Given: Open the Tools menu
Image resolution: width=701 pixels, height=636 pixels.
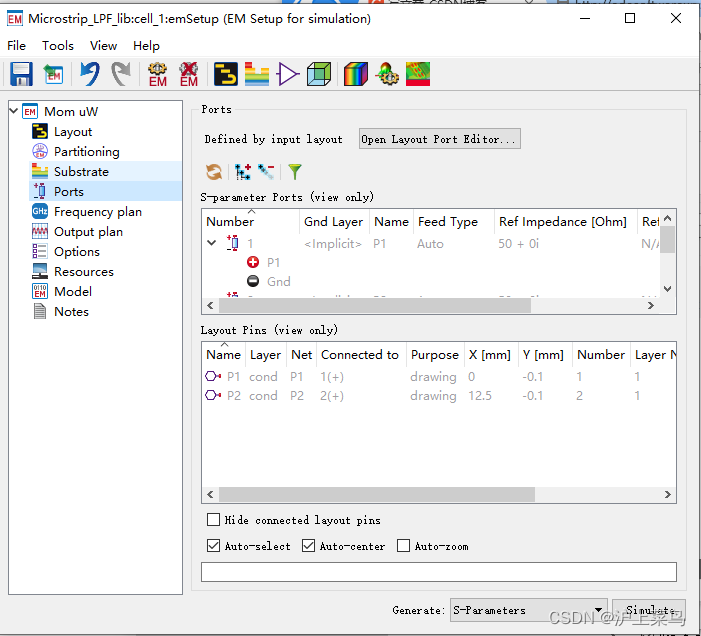Looking at the screenshot, I should (58, 46).
